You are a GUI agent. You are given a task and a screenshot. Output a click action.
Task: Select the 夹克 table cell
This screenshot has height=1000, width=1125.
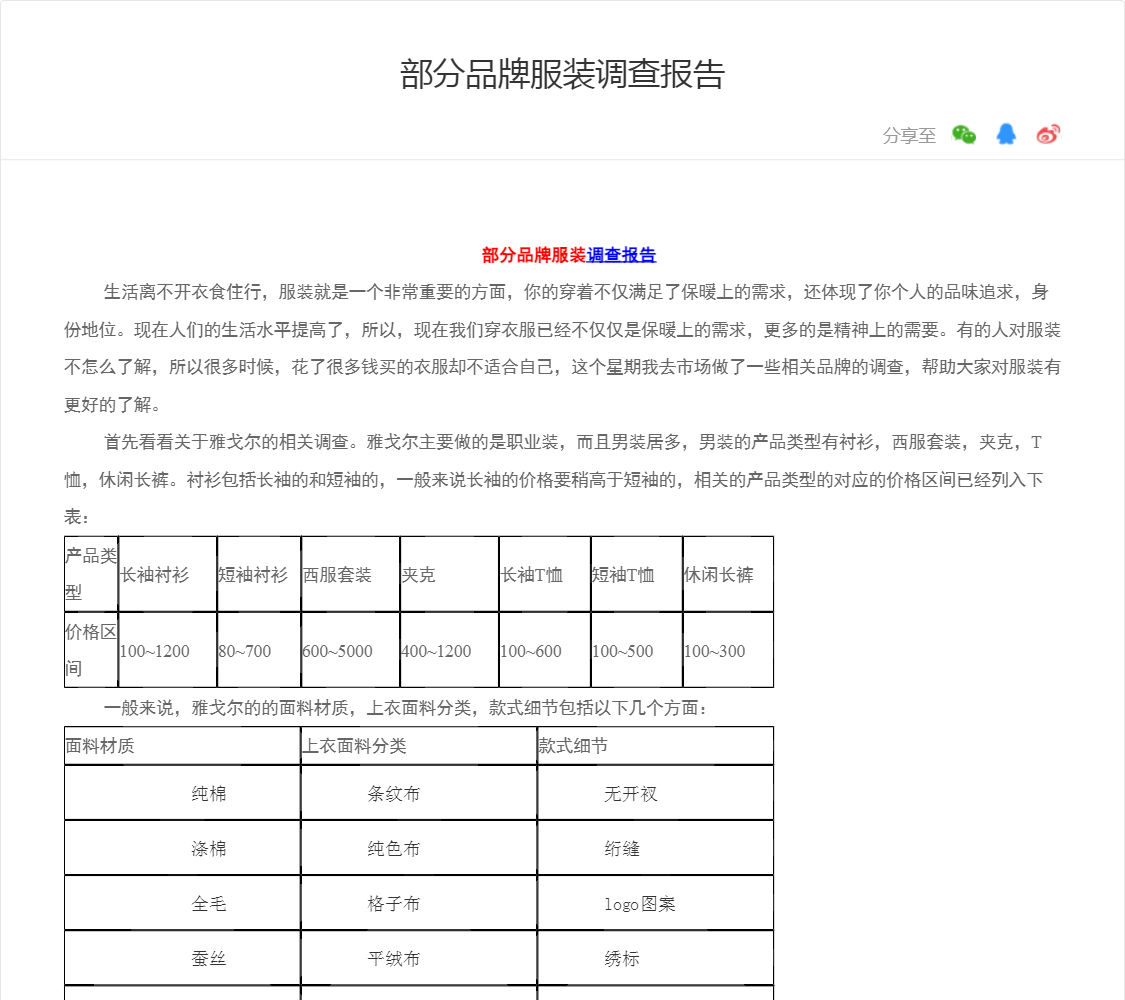coord(449,574)
